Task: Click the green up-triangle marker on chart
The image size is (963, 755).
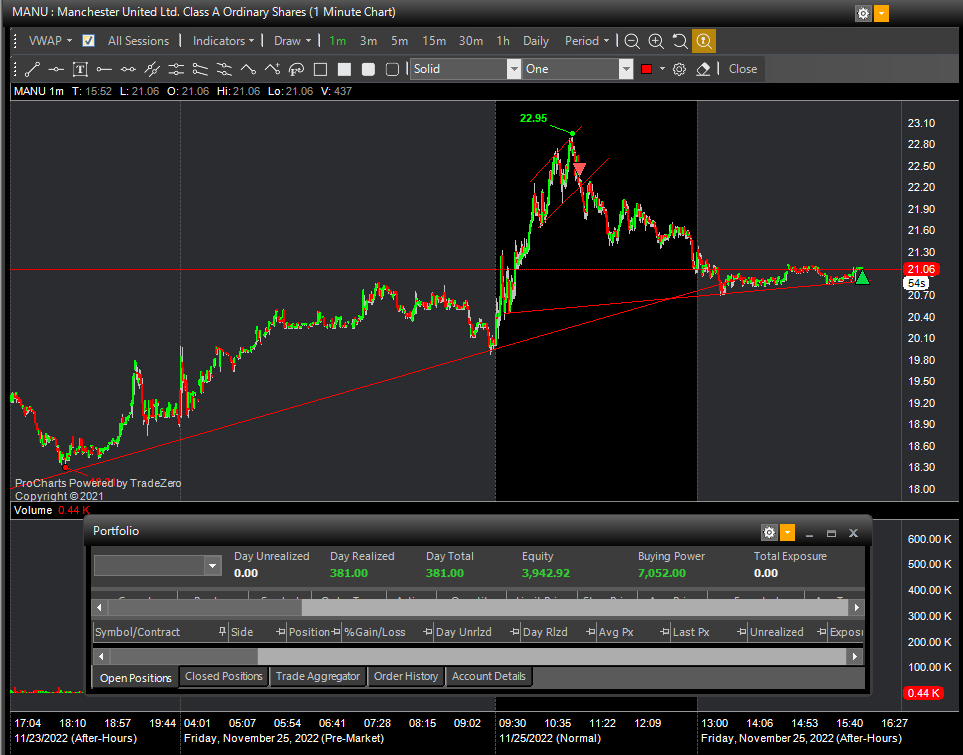Action: 863,278
